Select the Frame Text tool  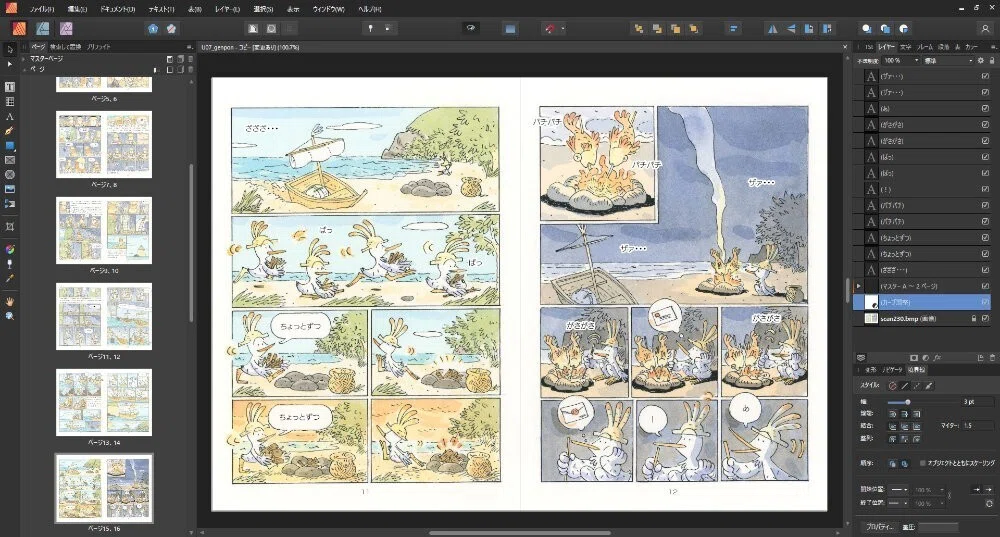[x=10, y=87]
